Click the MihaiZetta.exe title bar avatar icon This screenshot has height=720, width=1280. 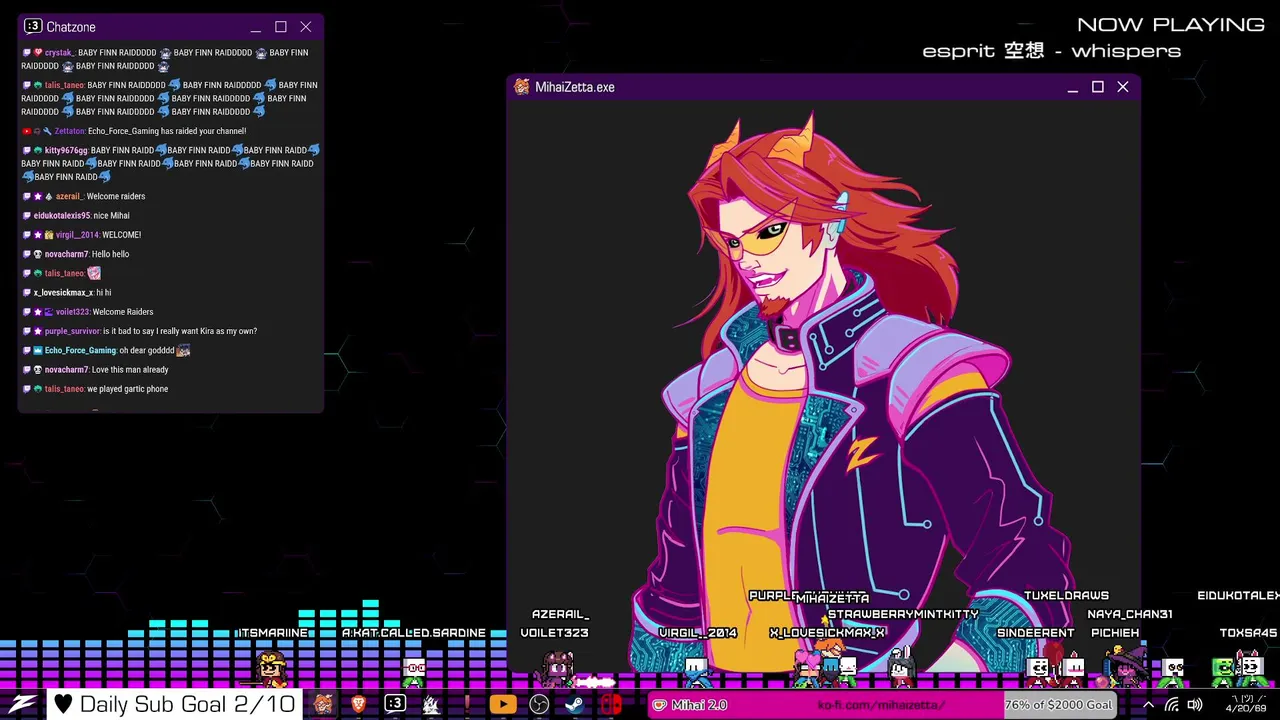(x=521, y=87)
